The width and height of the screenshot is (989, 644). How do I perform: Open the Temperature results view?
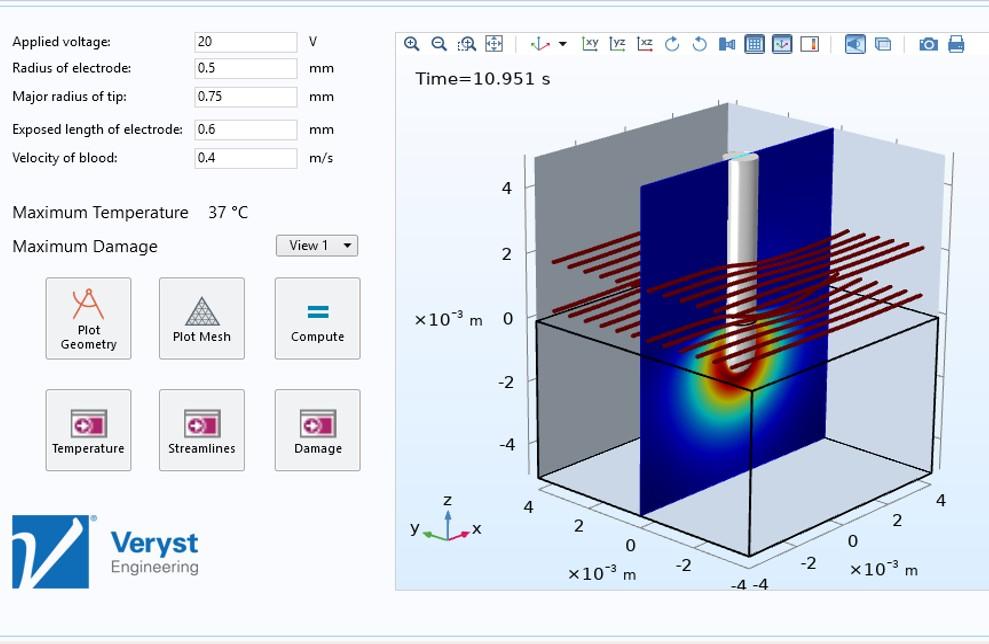(x=88, y=430)
